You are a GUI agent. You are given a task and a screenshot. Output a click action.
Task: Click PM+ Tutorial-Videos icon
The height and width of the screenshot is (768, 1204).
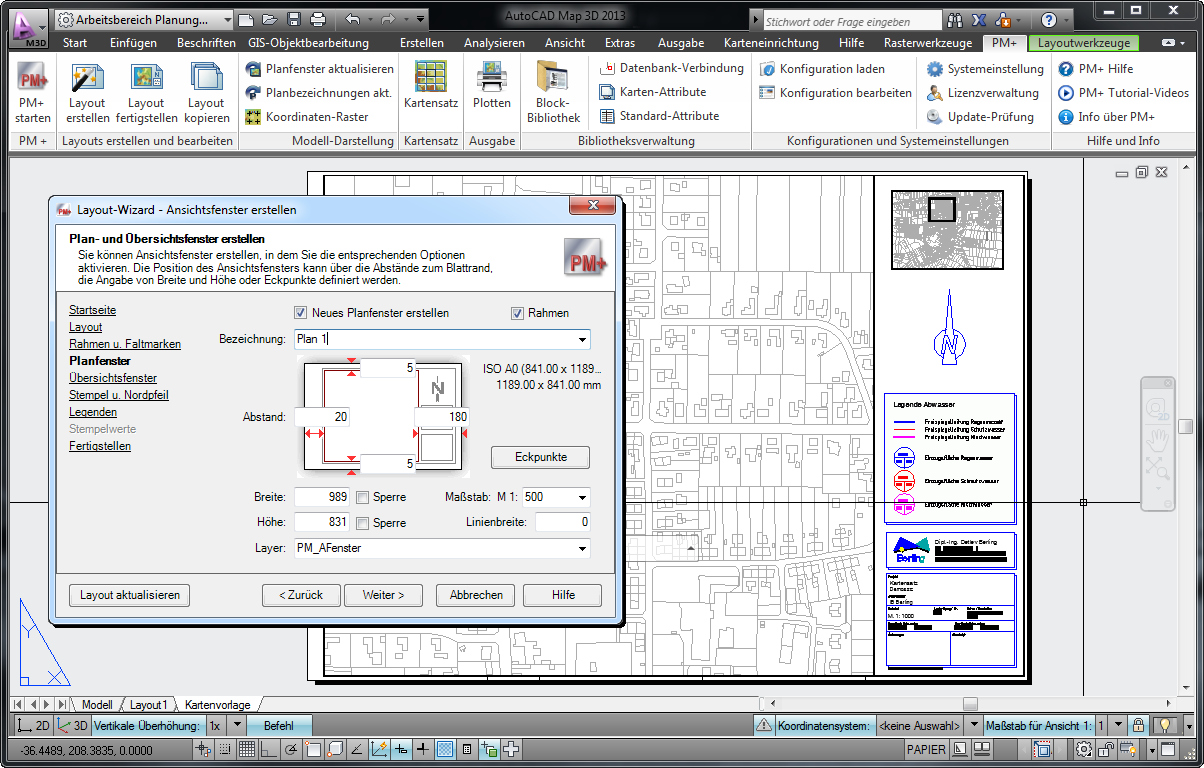tap(1067, 93)
